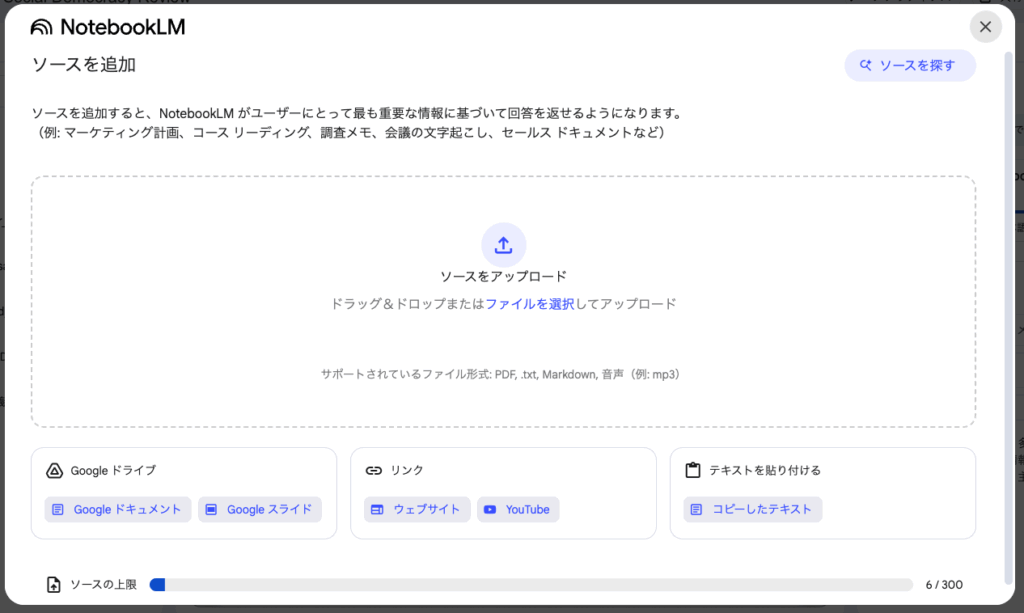Click the NotebookLM logo icon
Screen dimensions: 1024x613
[43, 27]
